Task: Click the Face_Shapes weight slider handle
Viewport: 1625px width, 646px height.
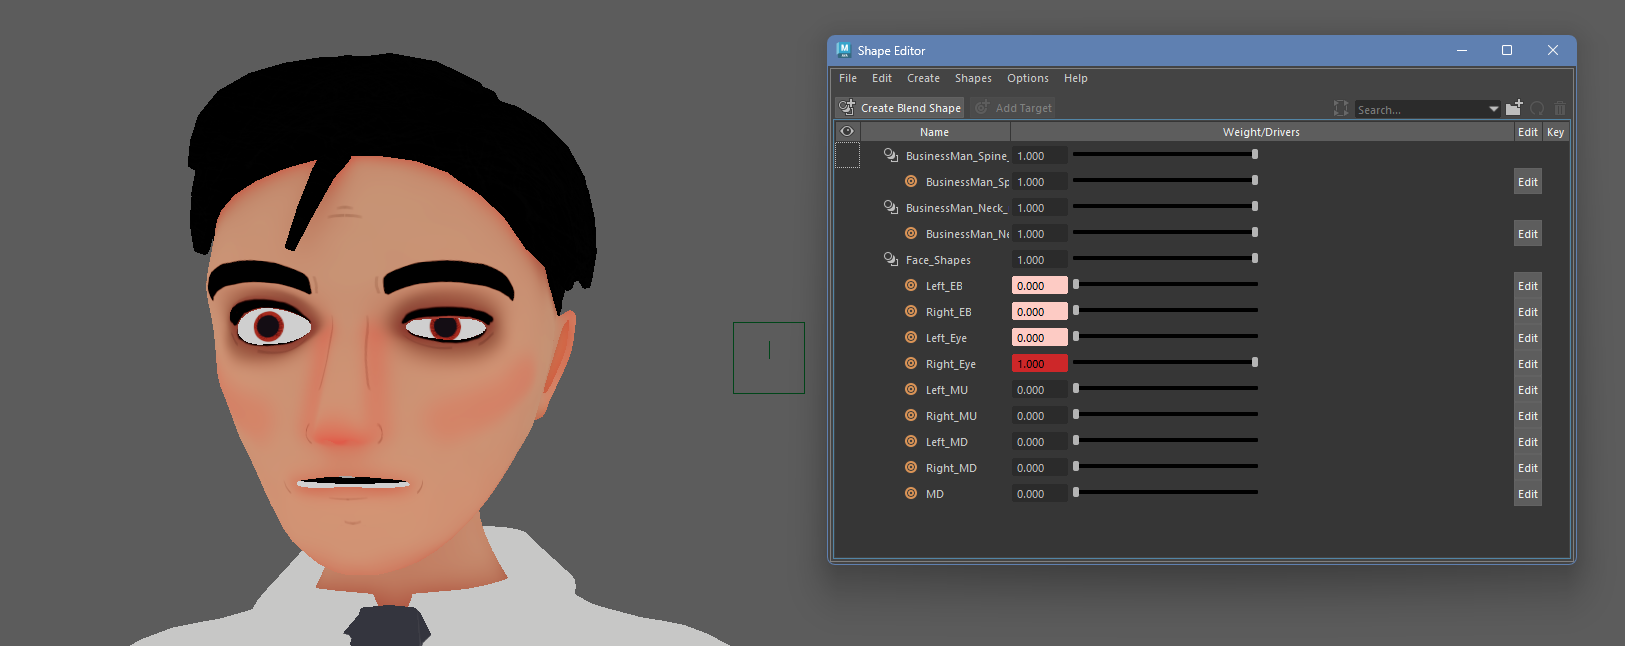Action: click(x=1255, y=258)
